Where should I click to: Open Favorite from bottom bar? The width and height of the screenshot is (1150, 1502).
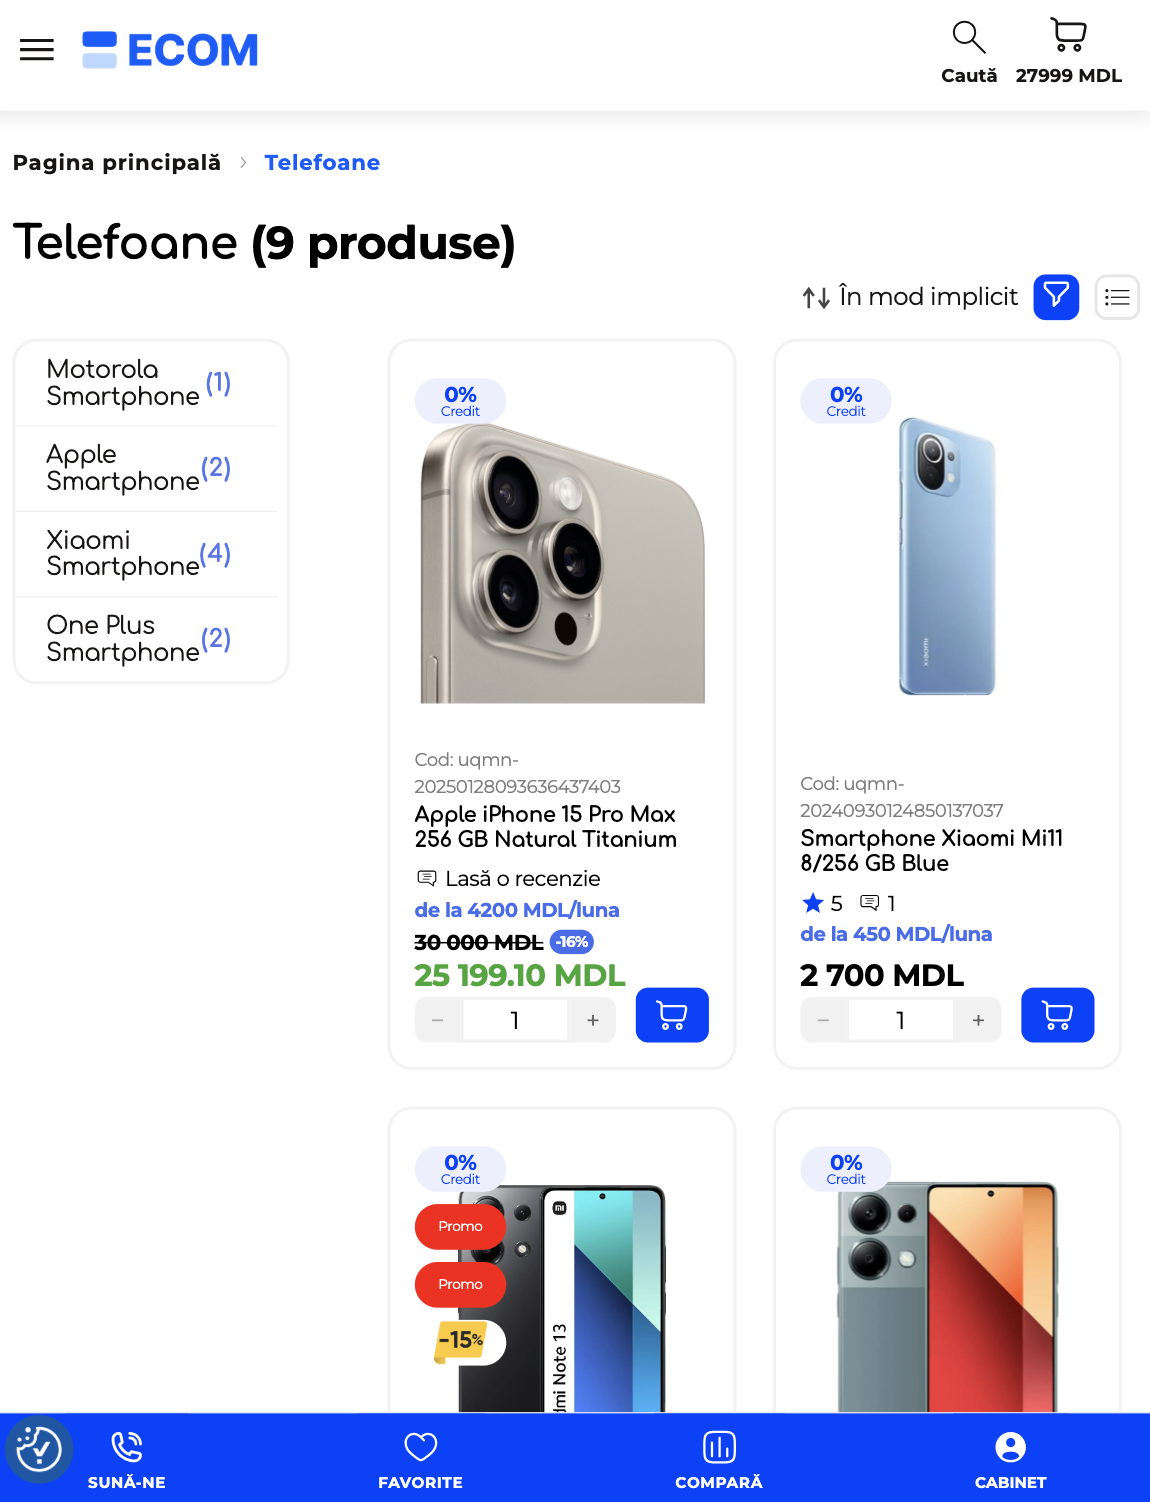(x=420, y=1459)
